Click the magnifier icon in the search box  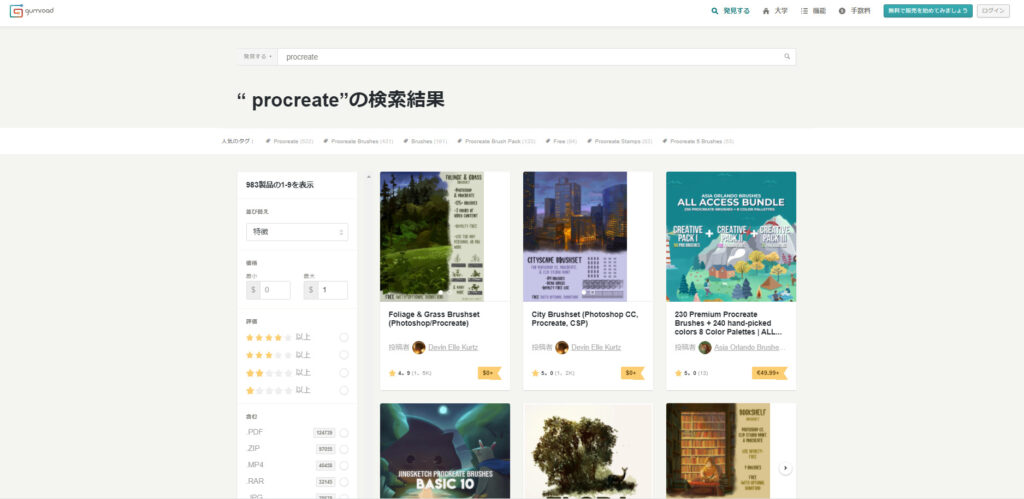click(788, 57)
